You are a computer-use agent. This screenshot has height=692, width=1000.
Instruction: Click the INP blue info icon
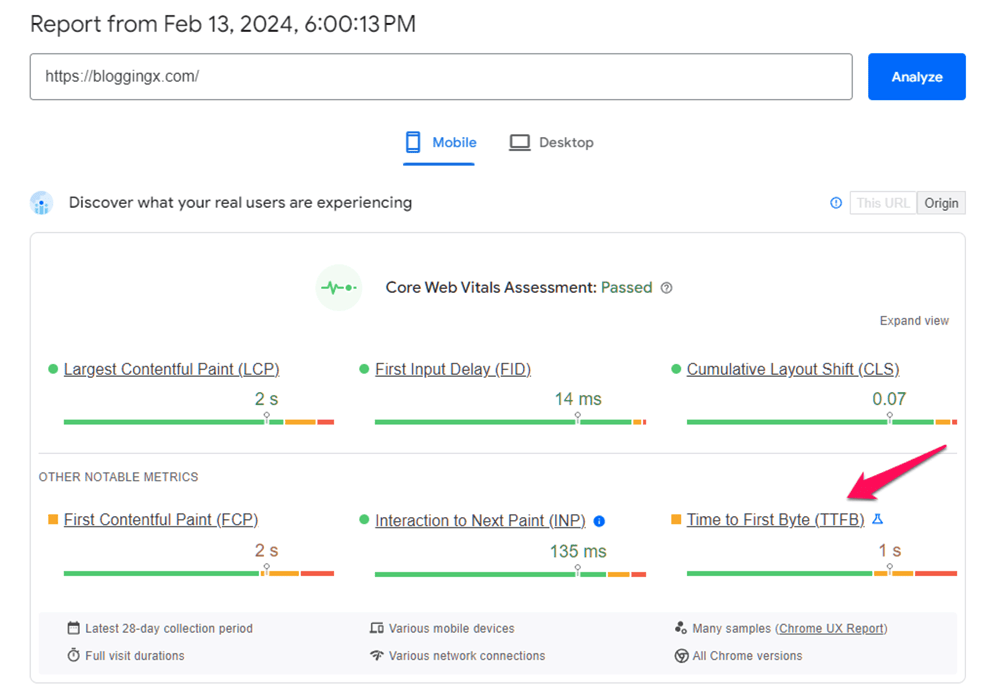tap(599, 521)
